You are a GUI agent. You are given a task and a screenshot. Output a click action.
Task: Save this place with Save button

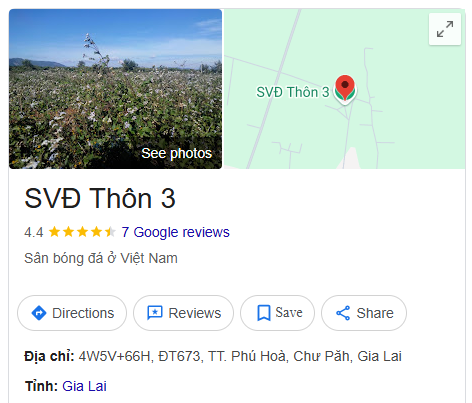277,313
